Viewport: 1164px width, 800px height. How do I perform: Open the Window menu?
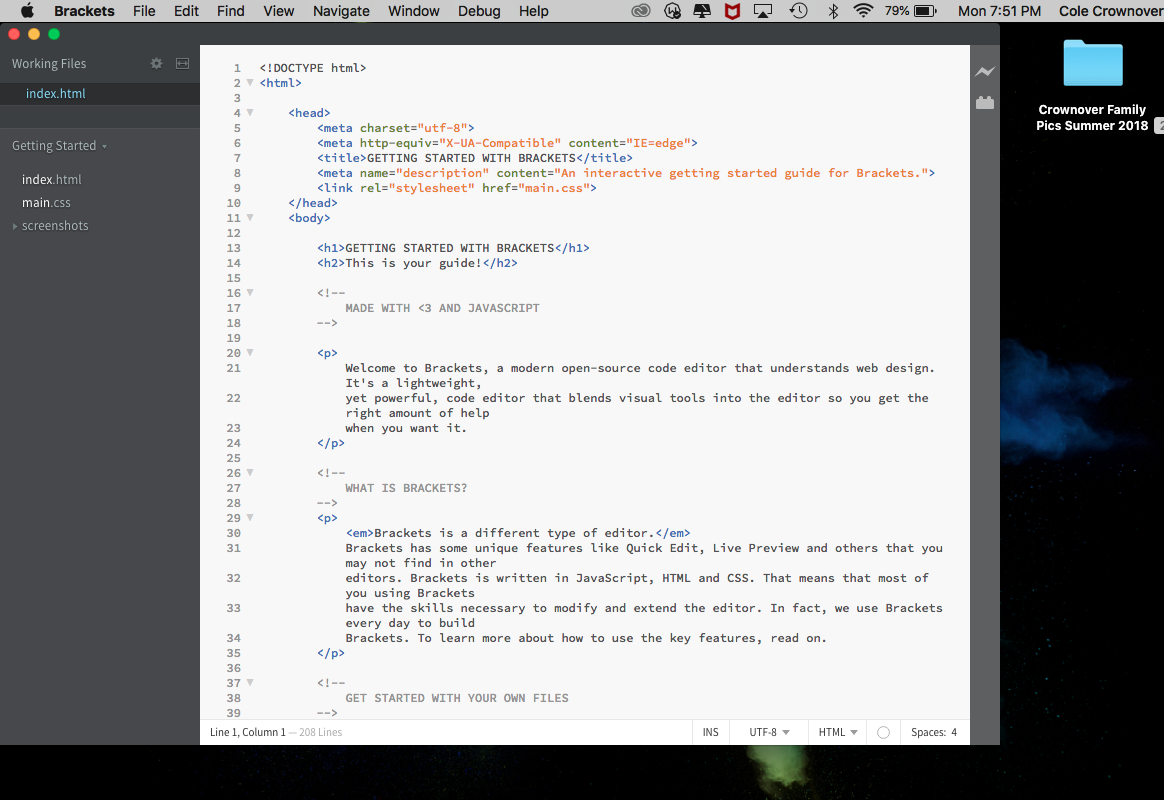point(413,11)
